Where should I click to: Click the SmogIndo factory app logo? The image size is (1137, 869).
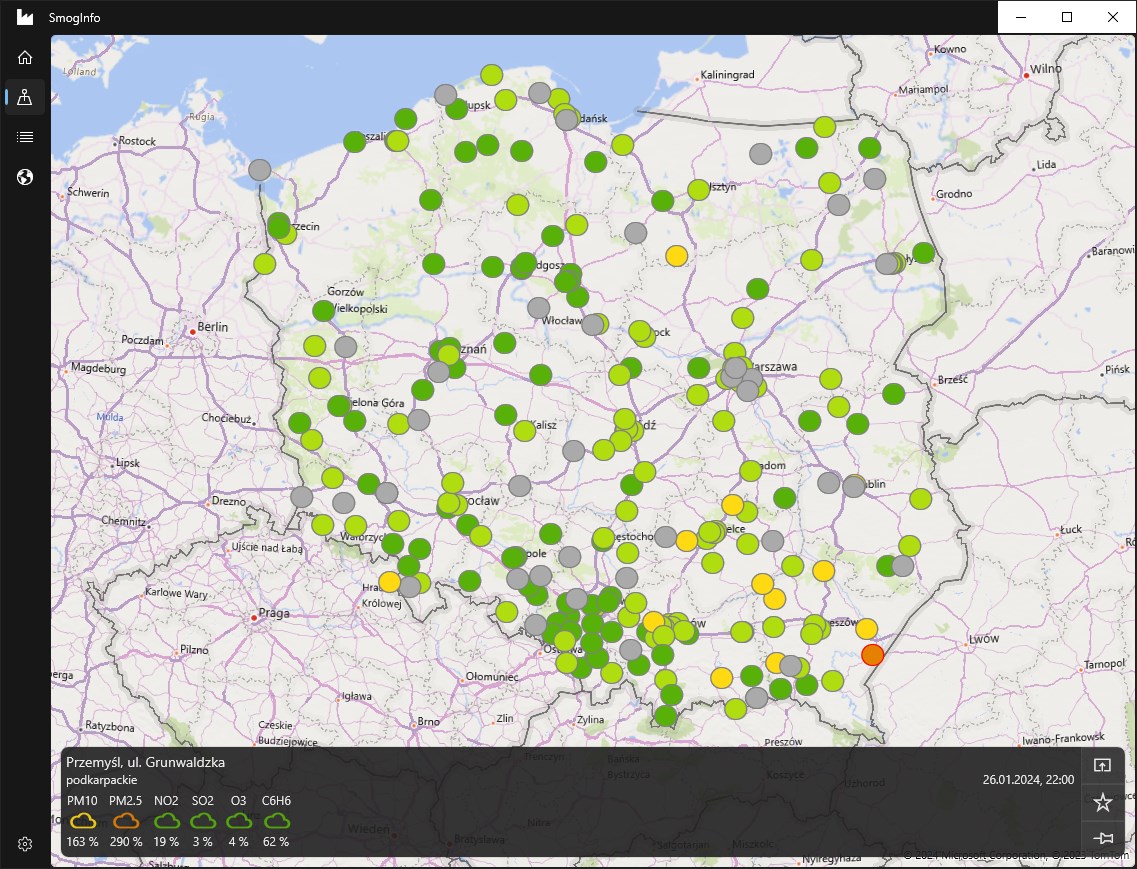point(25,17)
